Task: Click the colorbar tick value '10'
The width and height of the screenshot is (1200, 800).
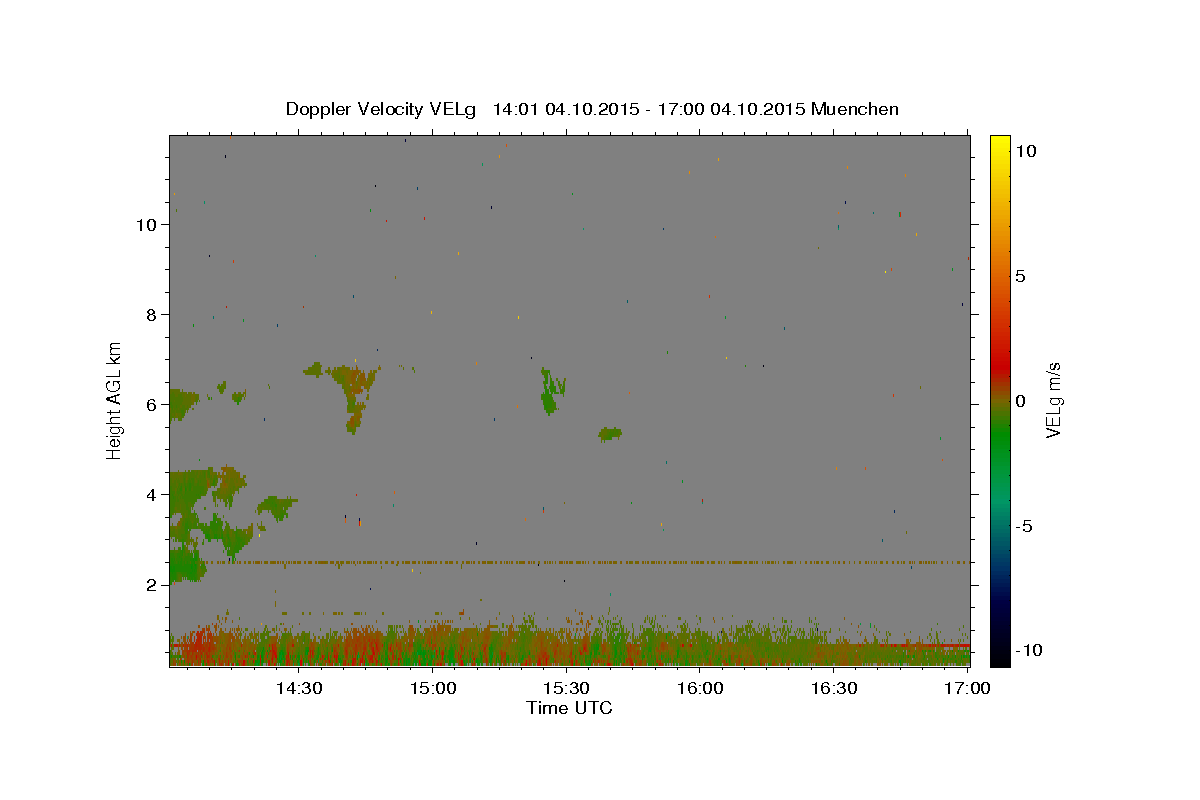Action: [1025, 150]
